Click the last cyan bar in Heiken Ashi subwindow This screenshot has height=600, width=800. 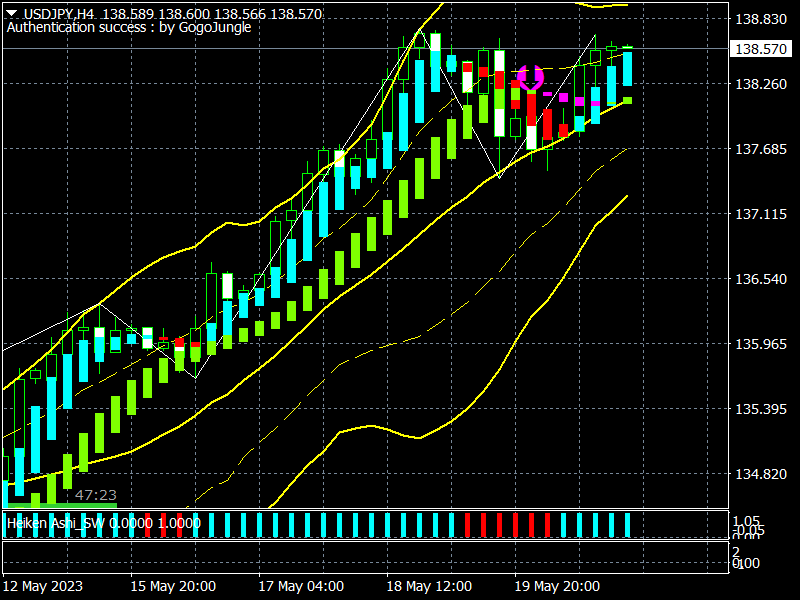[x=628, y=524]
